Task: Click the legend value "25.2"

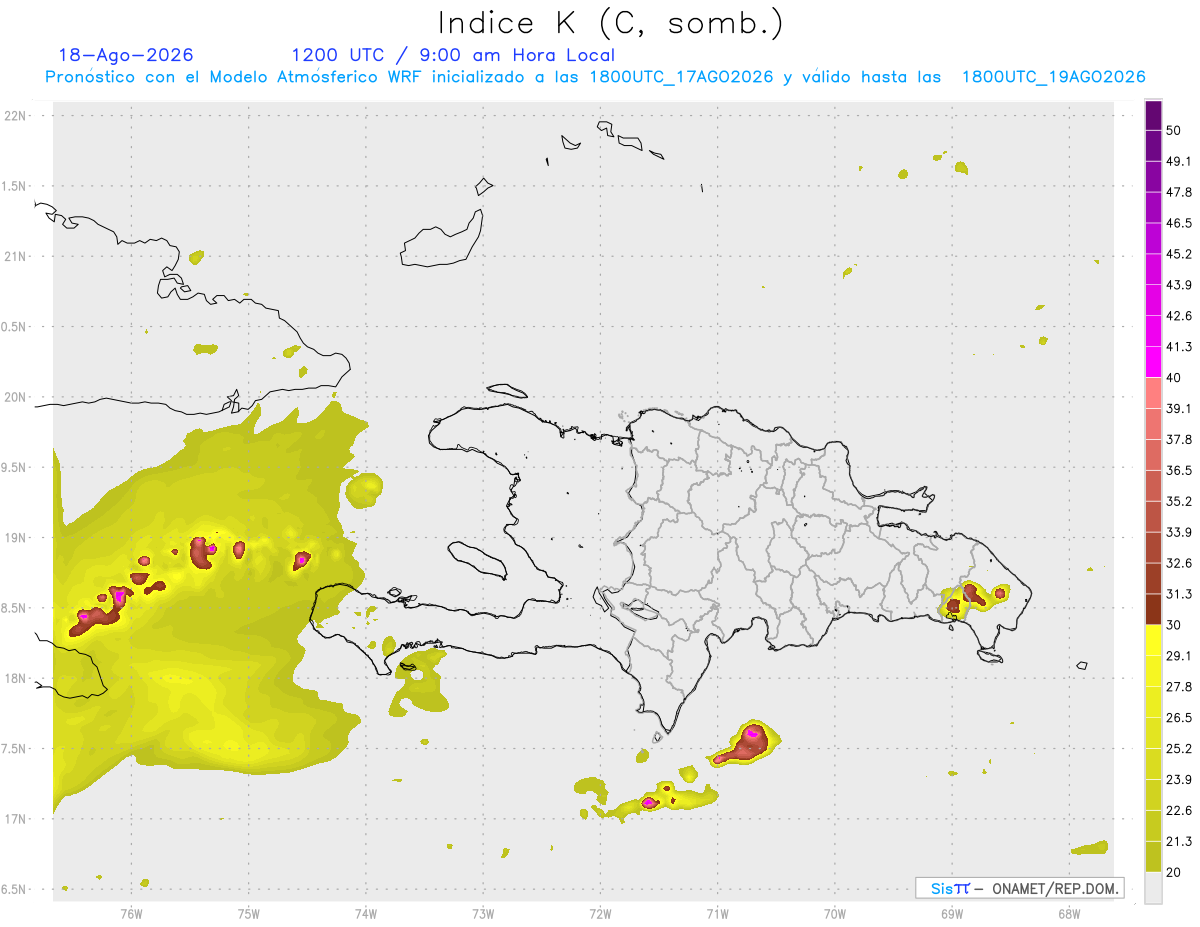Action: coord(1179,749)
